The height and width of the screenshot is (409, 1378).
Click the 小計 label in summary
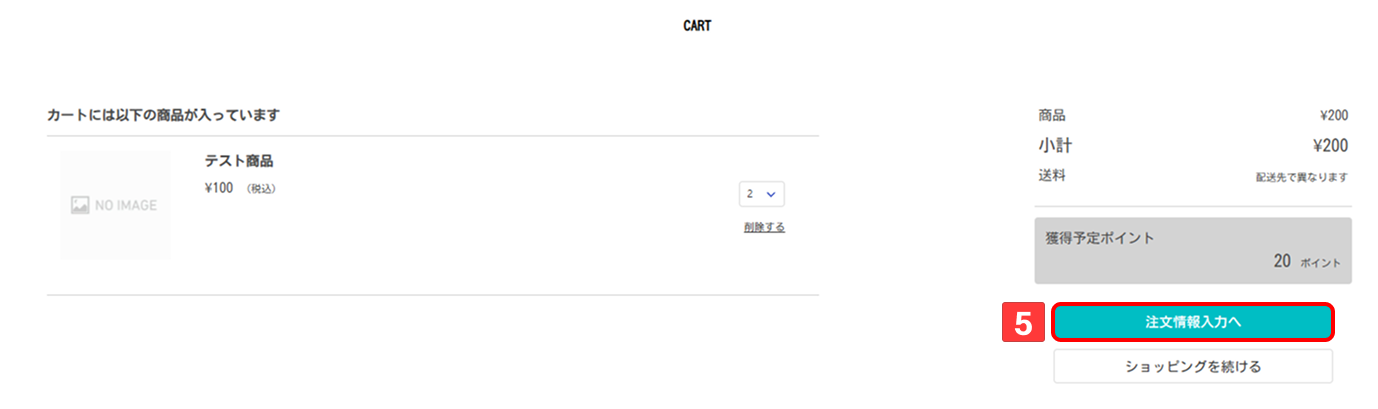(x=1055, y=146)
